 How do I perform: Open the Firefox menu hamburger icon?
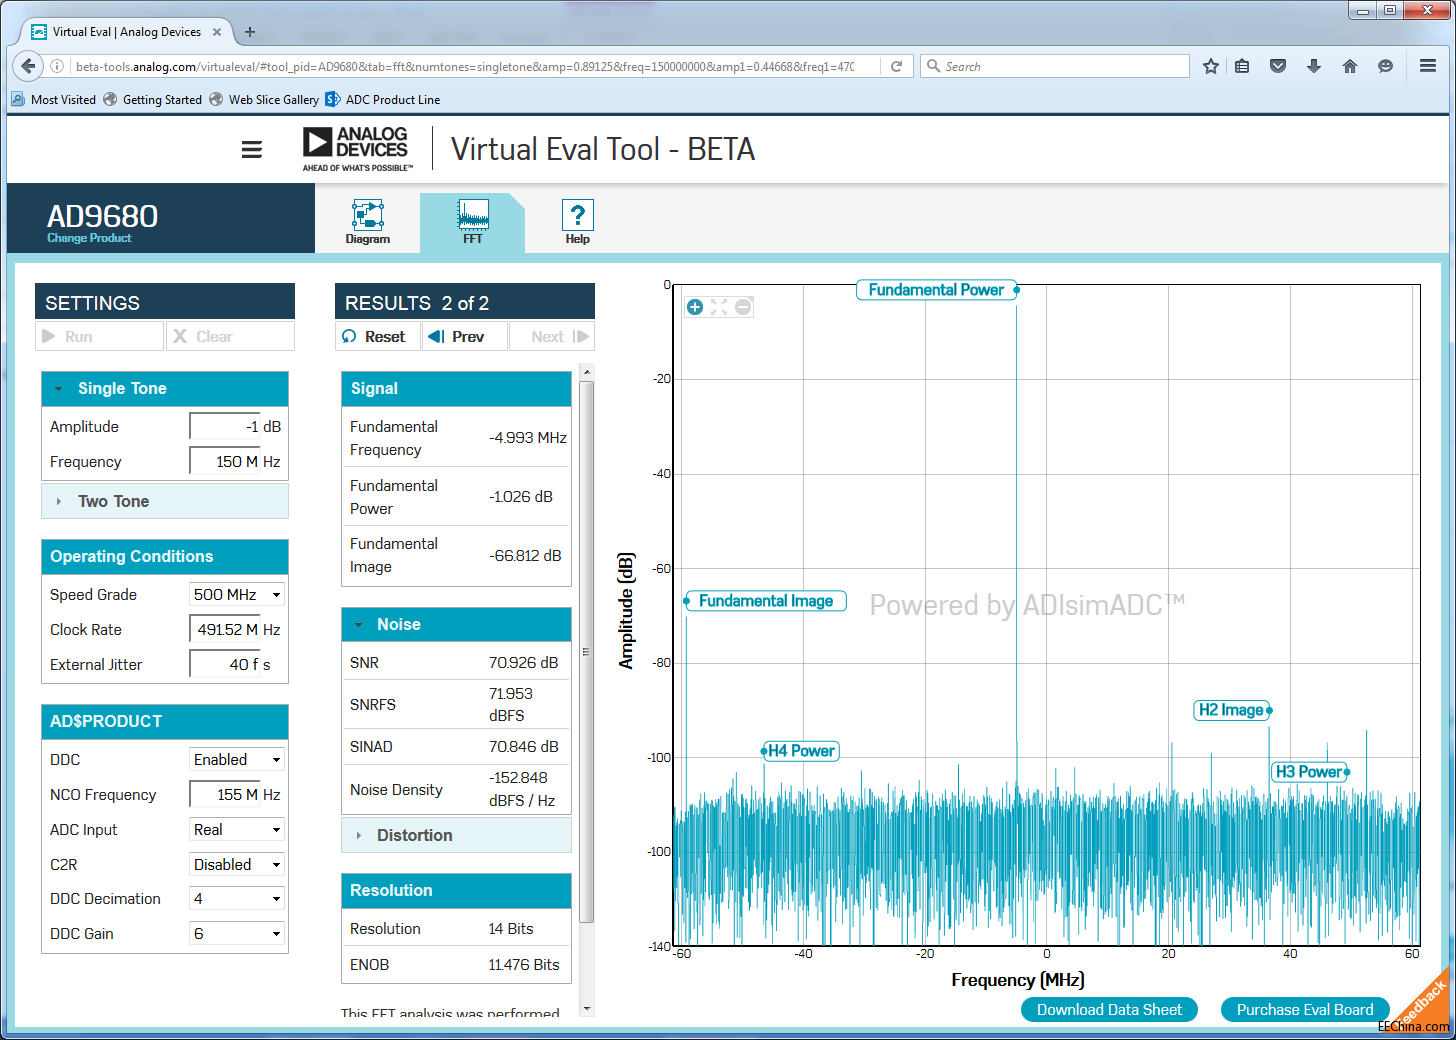click(1428, 66)
